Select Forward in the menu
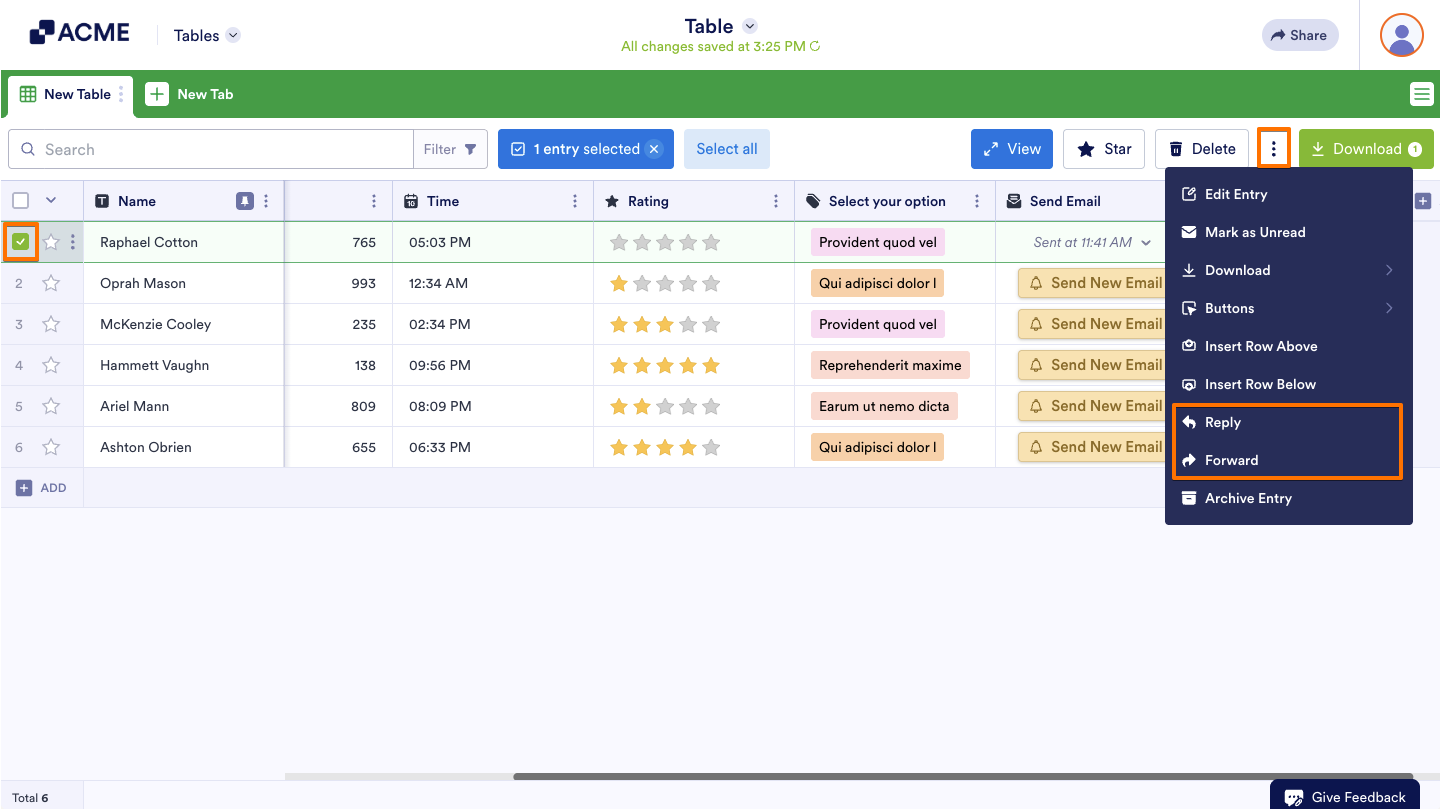The image size is (1440, 809). point(1289,460)
